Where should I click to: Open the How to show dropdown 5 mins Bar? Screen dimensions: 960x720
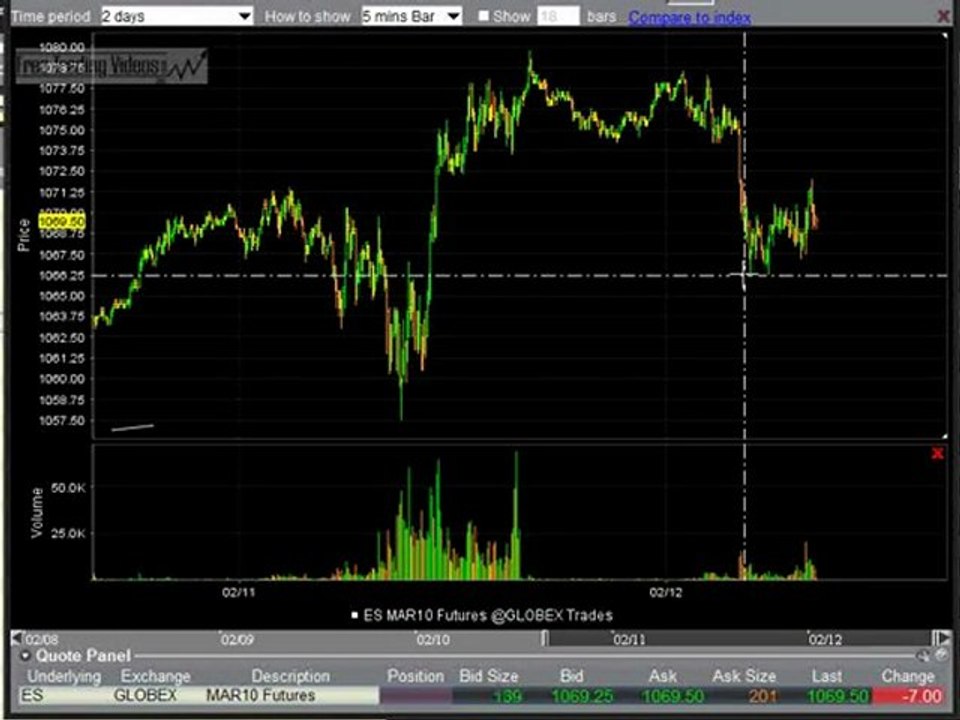point(411,16)
